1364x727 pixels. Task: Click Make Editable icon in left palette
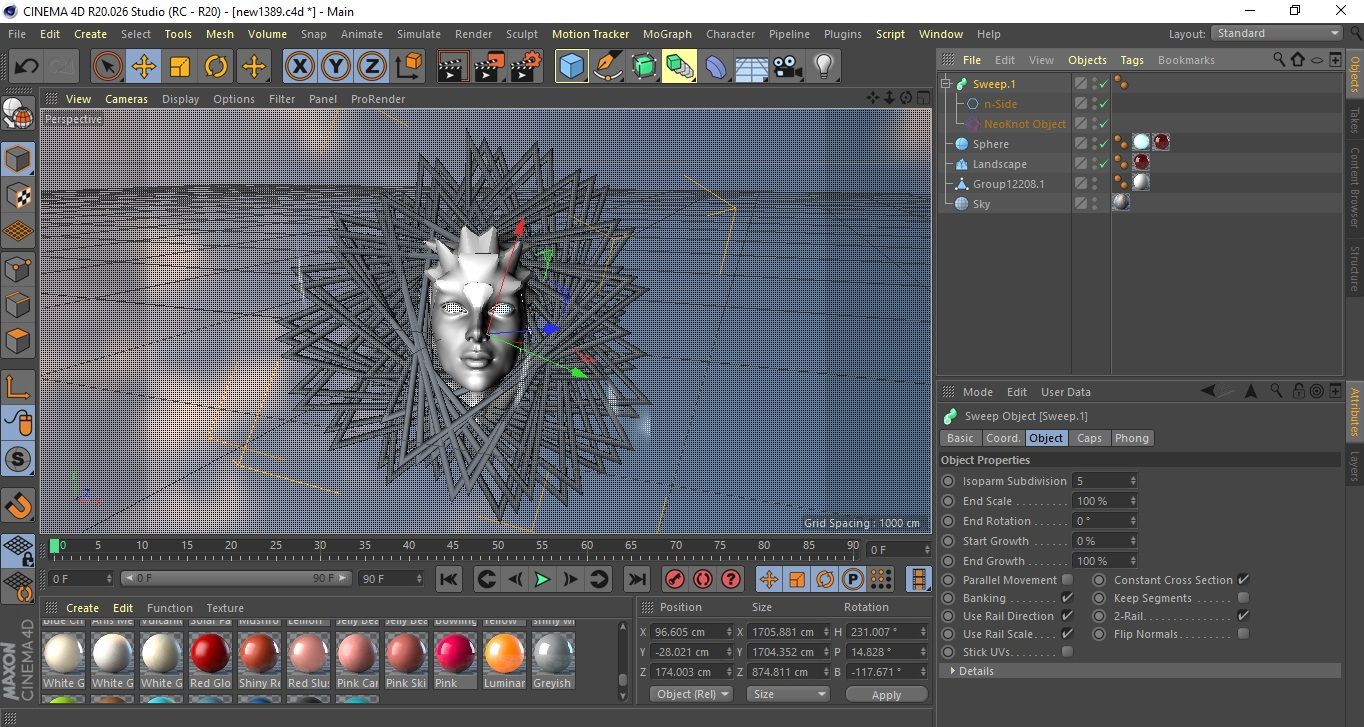pyautogui.click(x=18, y=116)
